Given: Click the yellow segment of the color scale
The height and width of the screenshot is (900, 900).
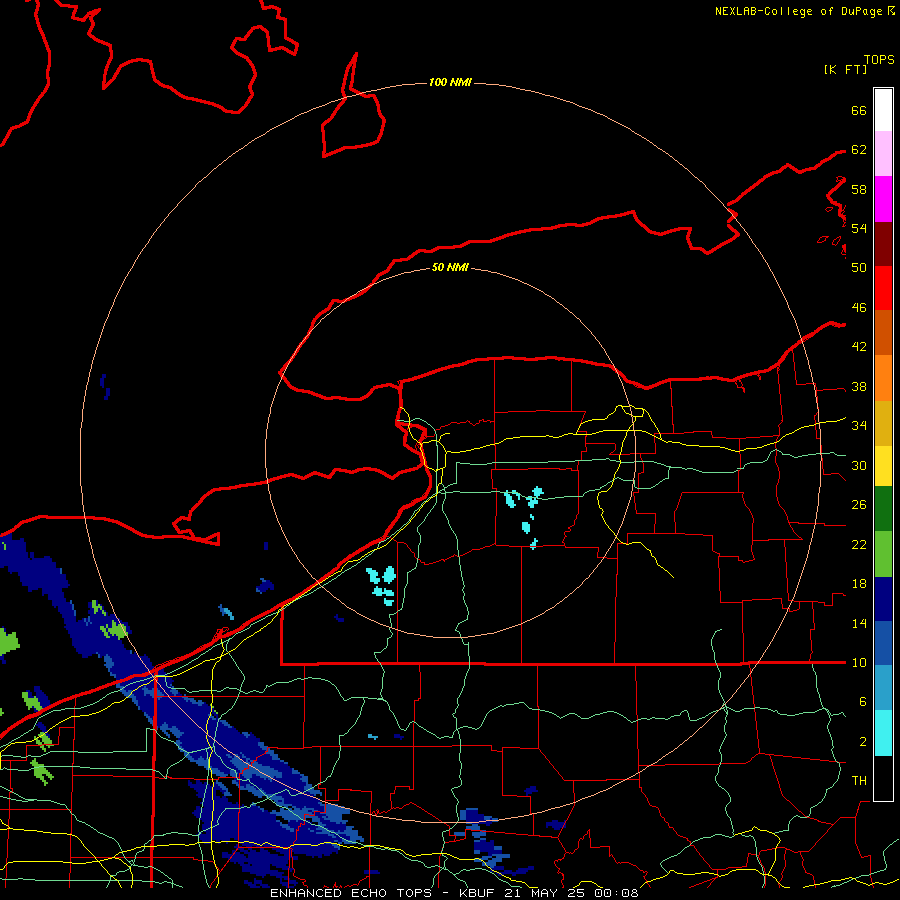Looking at the screenshot, I should pos(883,466).
